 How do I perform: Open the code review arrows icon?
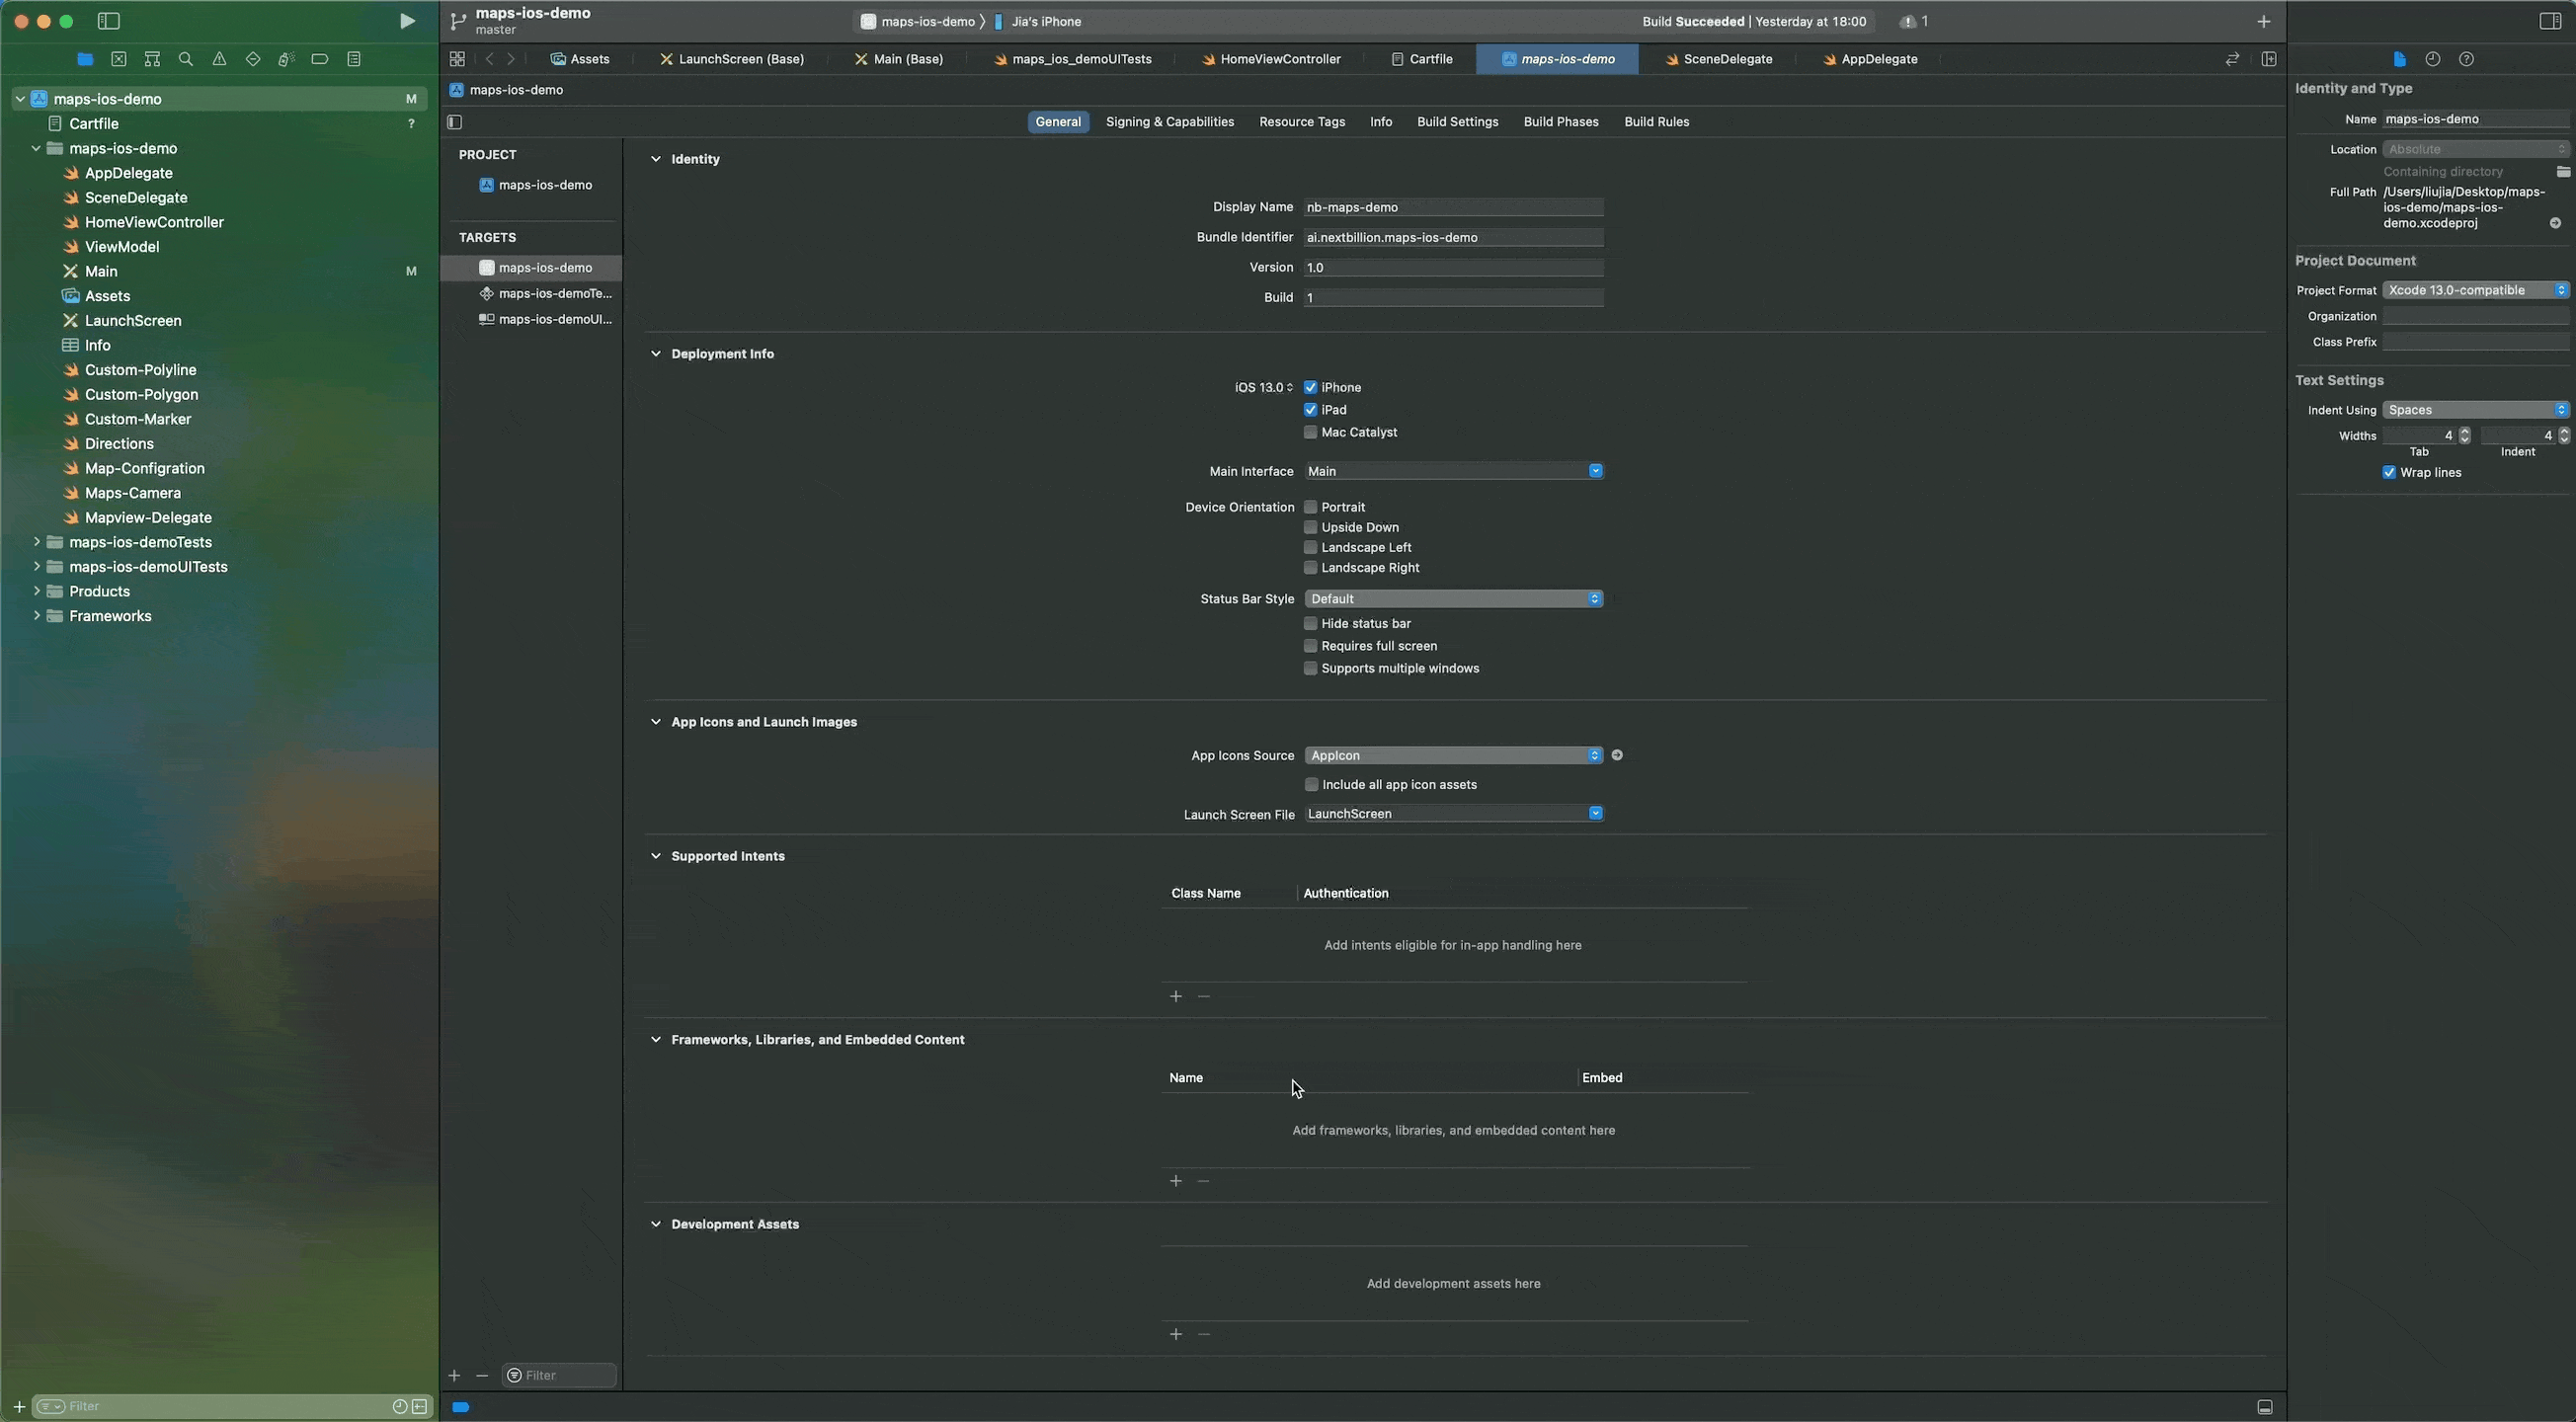pyautogui.click(x=2232, y=59)
